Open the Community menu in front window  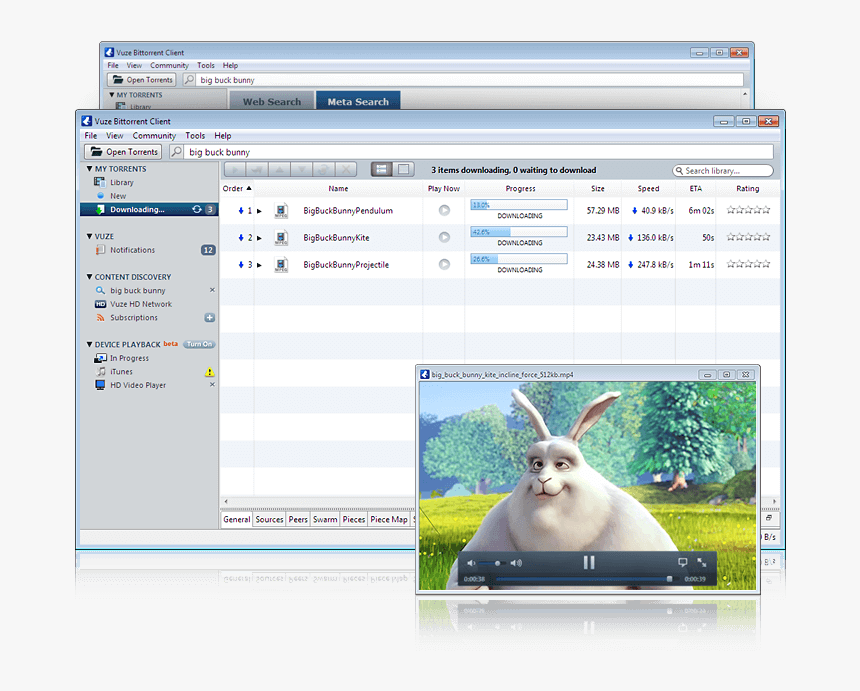coord(154,136)
